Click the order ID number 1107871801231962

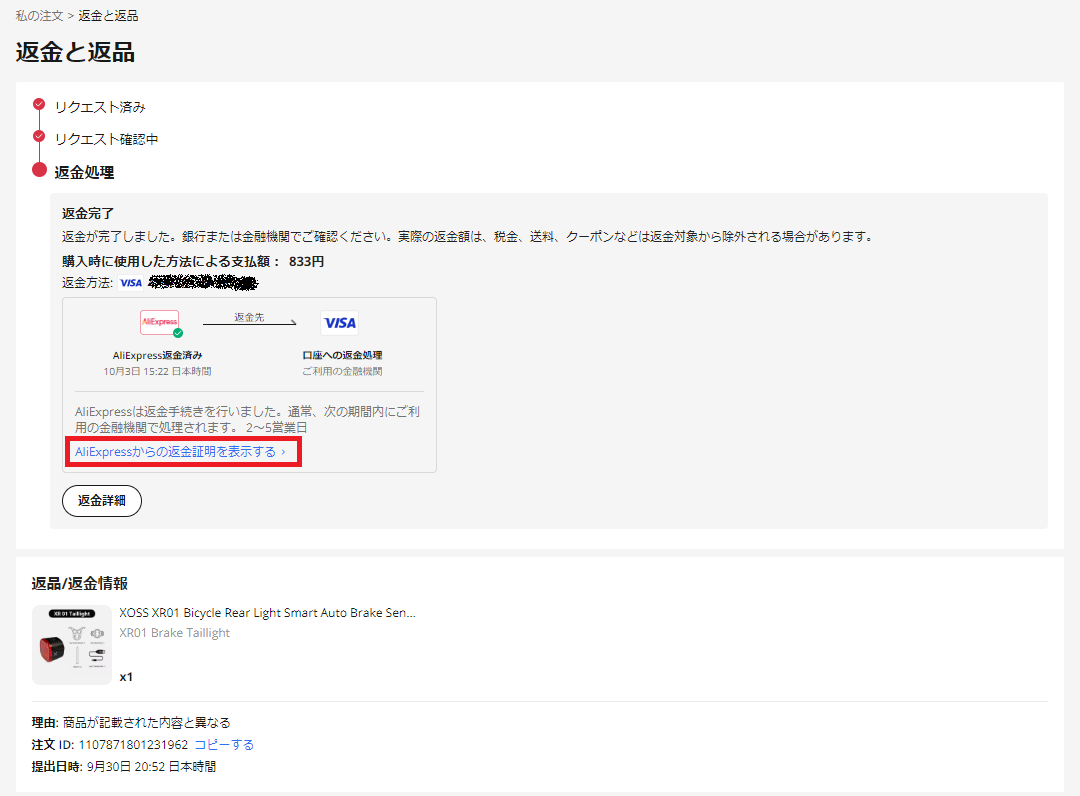133,745
